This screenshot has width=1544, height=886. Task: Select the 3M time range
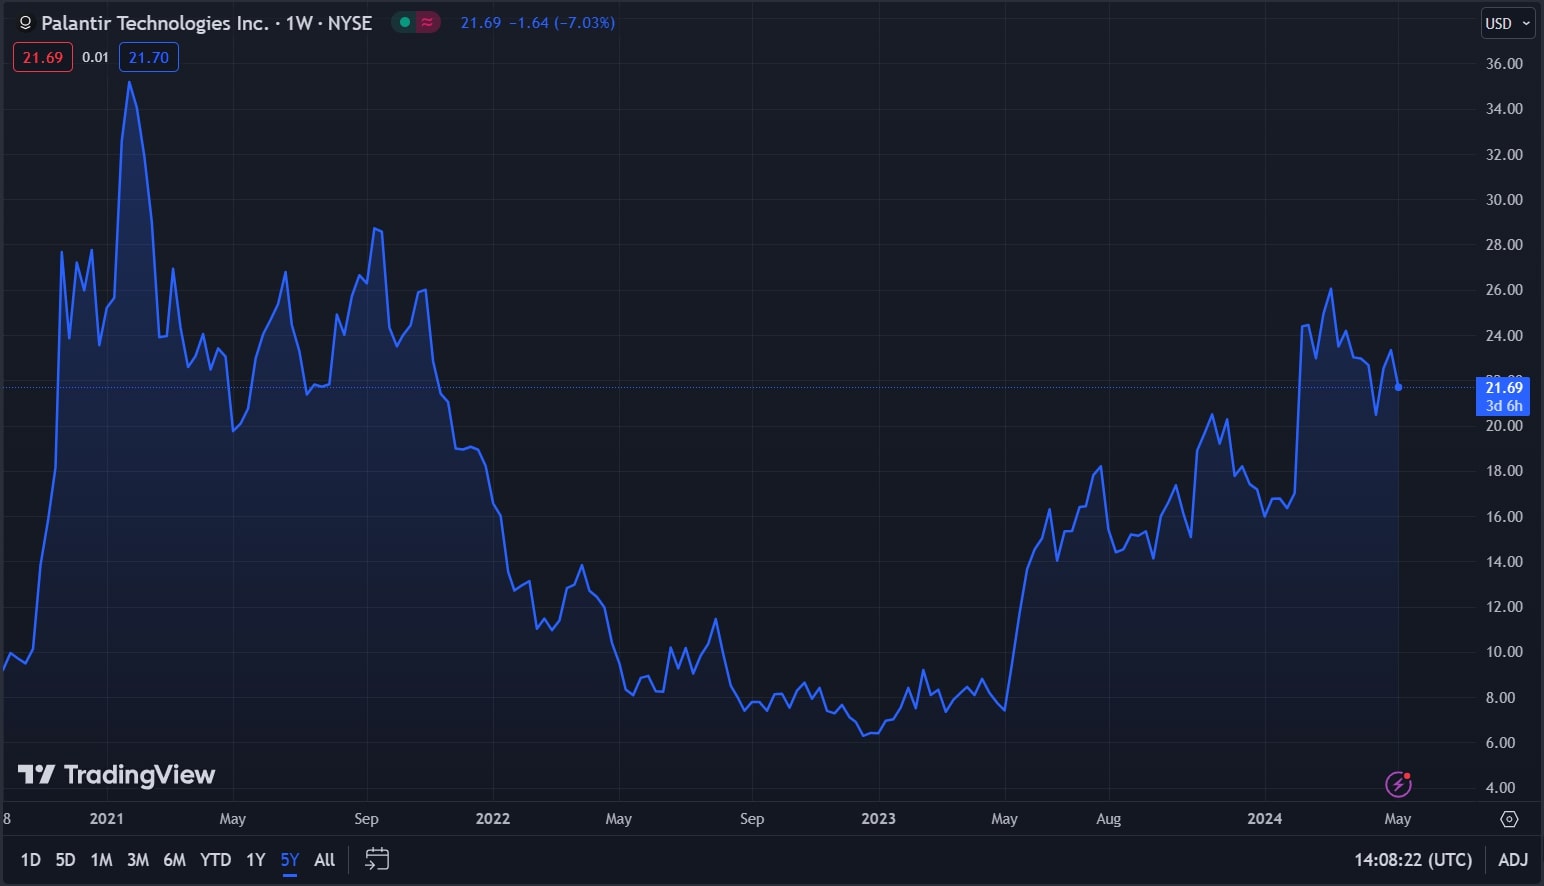[x=138, y=860]
